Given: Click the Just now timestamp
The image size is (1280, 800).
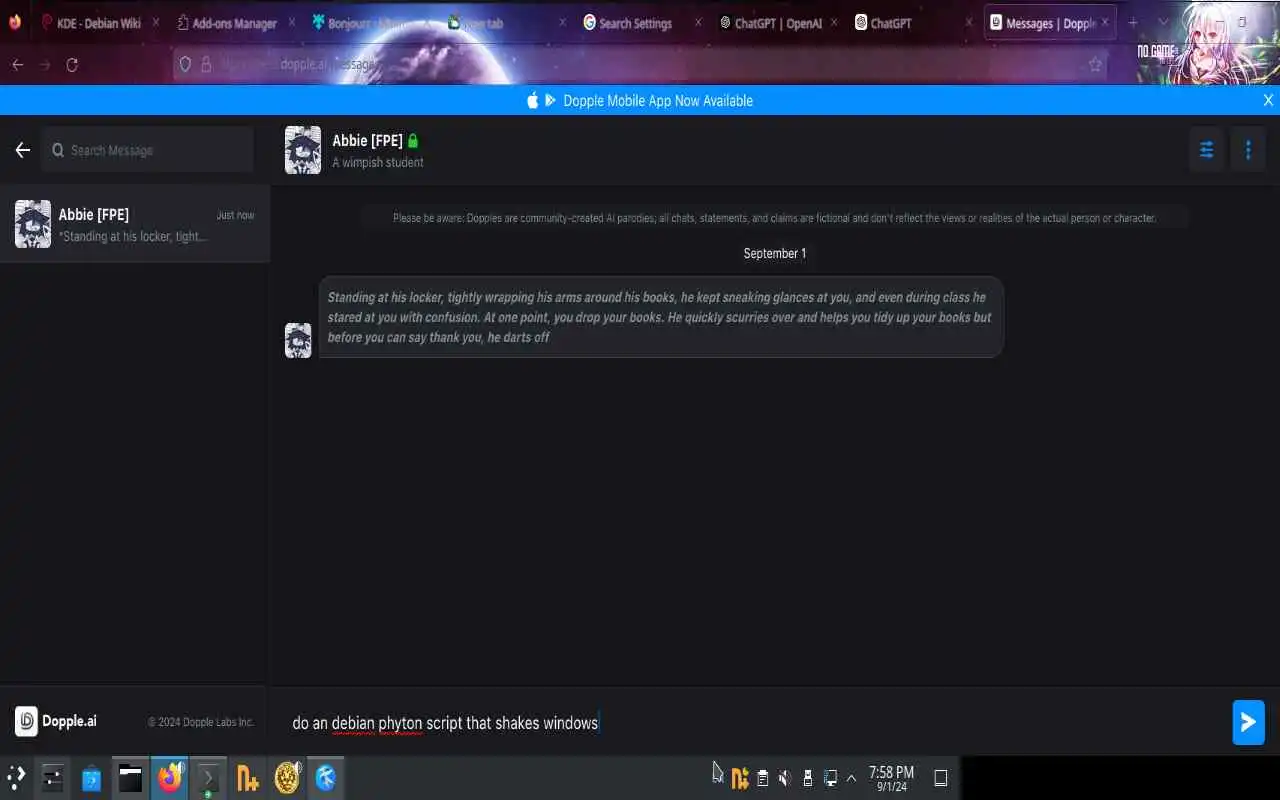Looking at the screenshot, I should (x=236, y=215).
